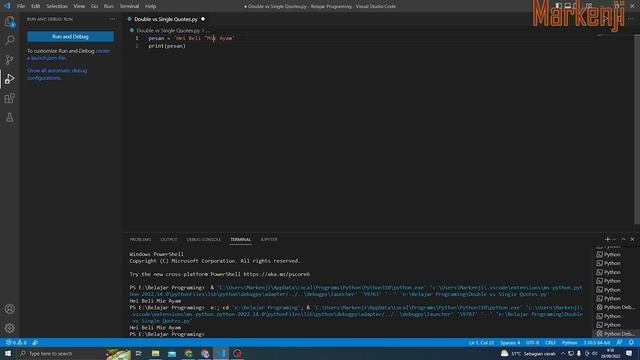Click the VS Code logo in title bar
Image resolution: width=640 pixels, height=360 pixels.
coord(7,6)
